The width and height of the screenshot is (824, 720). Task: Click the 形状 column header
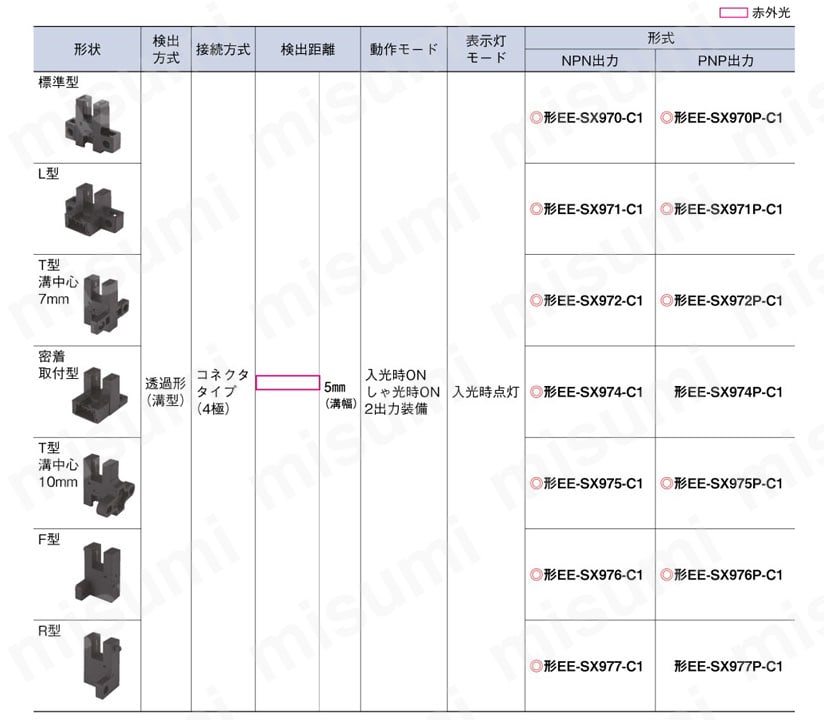(x=87, y=49)
